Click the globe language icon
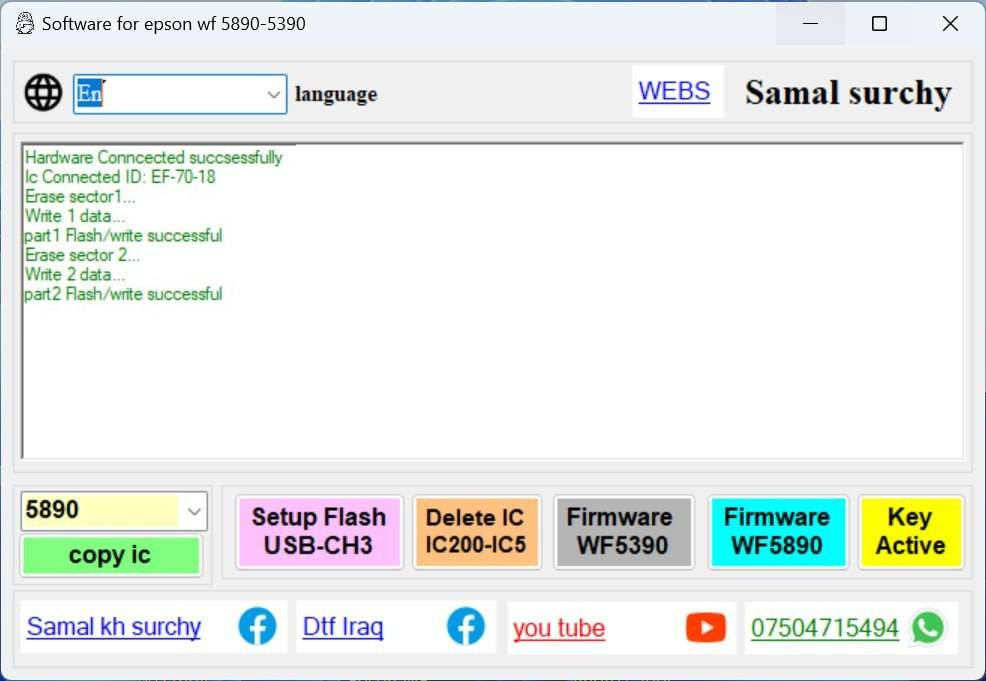The image size is (986, 681). [43, 93]
